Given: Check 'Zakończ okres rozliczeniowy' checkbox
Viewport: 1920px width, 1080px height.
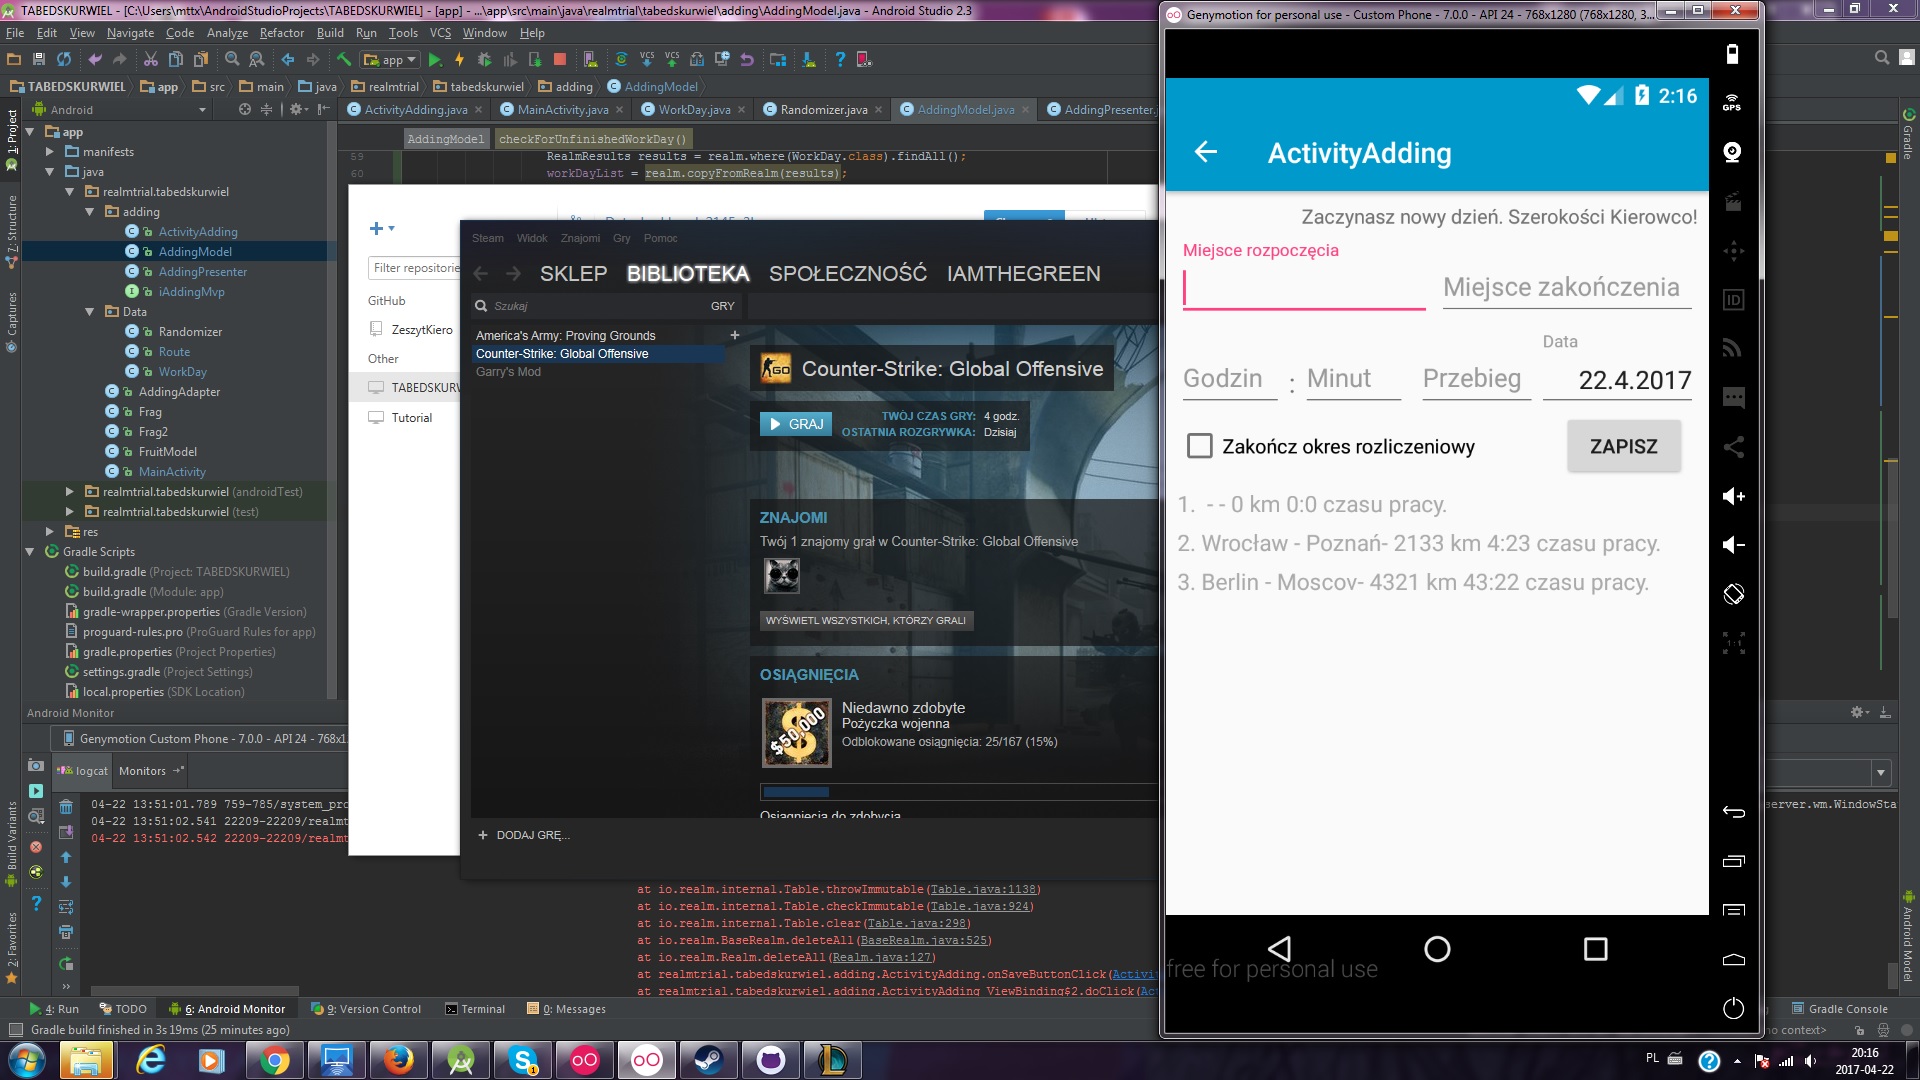Looking at the screenshot, I should pos(1199,446).
